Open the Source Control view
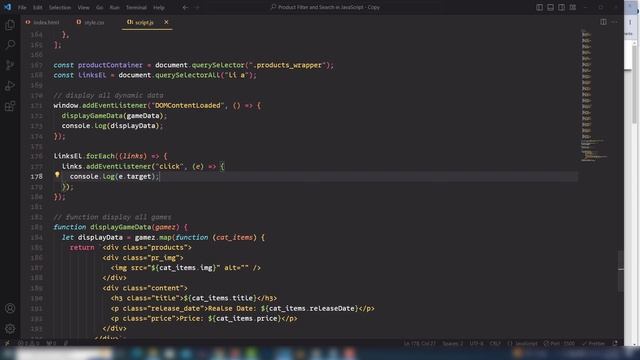The width and height of the screenshot is (640, 360). pyautogui.click(x=10, y=65)
